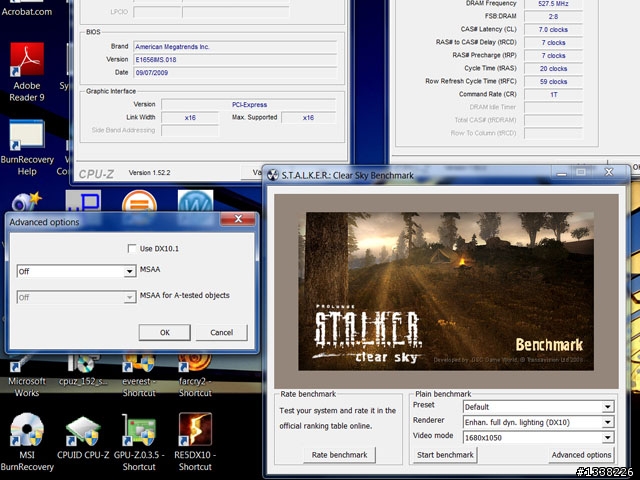This screenshot has width=640, height=480.
Task: Minimize the Clear Sky Benchmark window
Action: coord(562,173)
